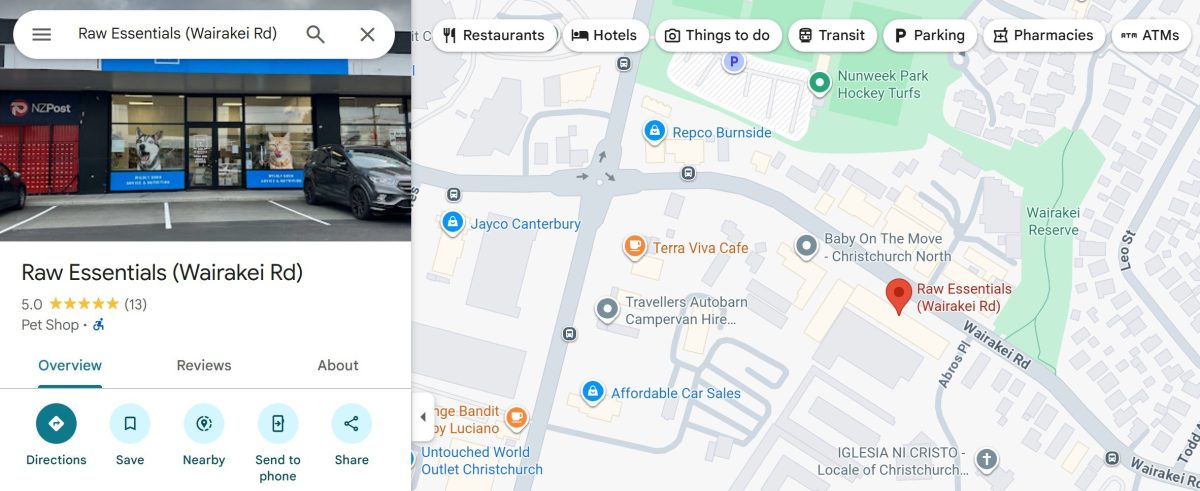The image size is (1200, 491).
Task: Get Directions to Raw Essentials
Action: (x=56, y=423)
